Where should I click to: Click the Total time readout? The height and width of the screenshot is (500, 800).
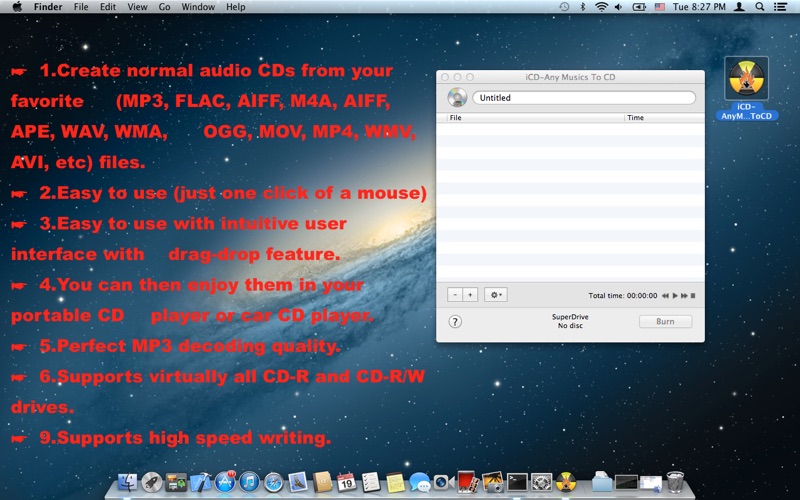coord(622,295)
